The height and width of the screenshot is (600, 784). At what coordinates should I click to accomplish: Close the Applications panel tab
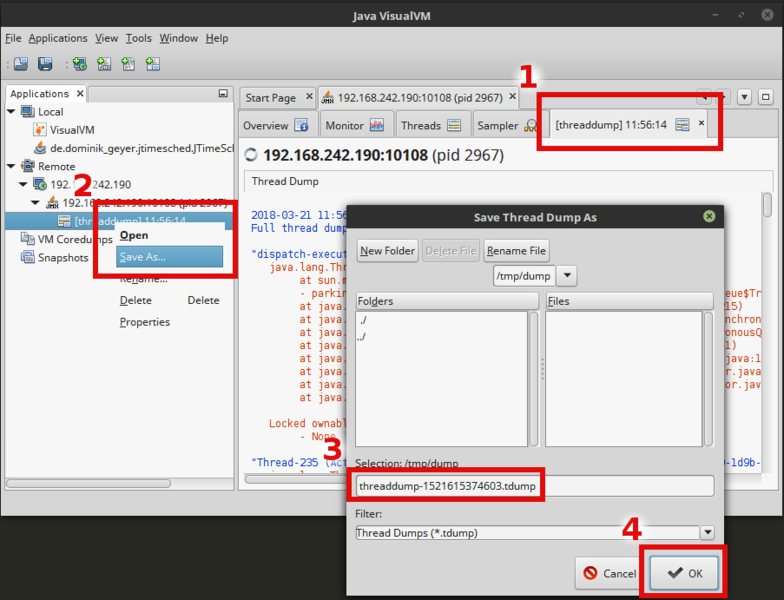click(78, 94)
